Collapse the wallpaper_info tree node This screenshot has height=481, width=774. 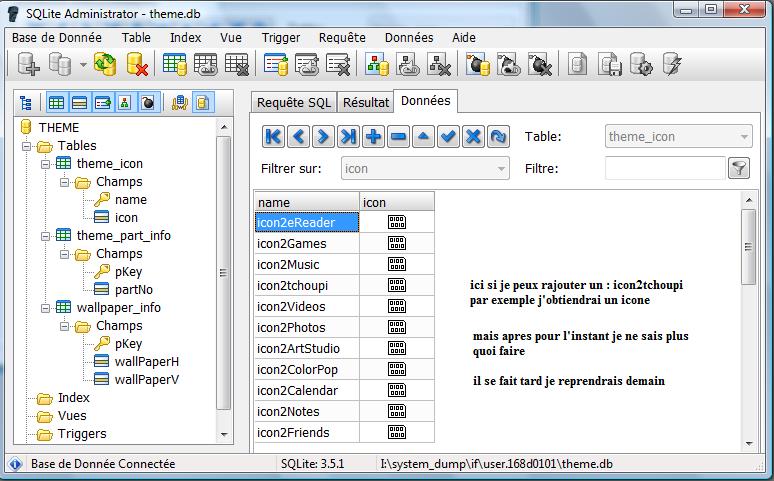pos(45,308)
